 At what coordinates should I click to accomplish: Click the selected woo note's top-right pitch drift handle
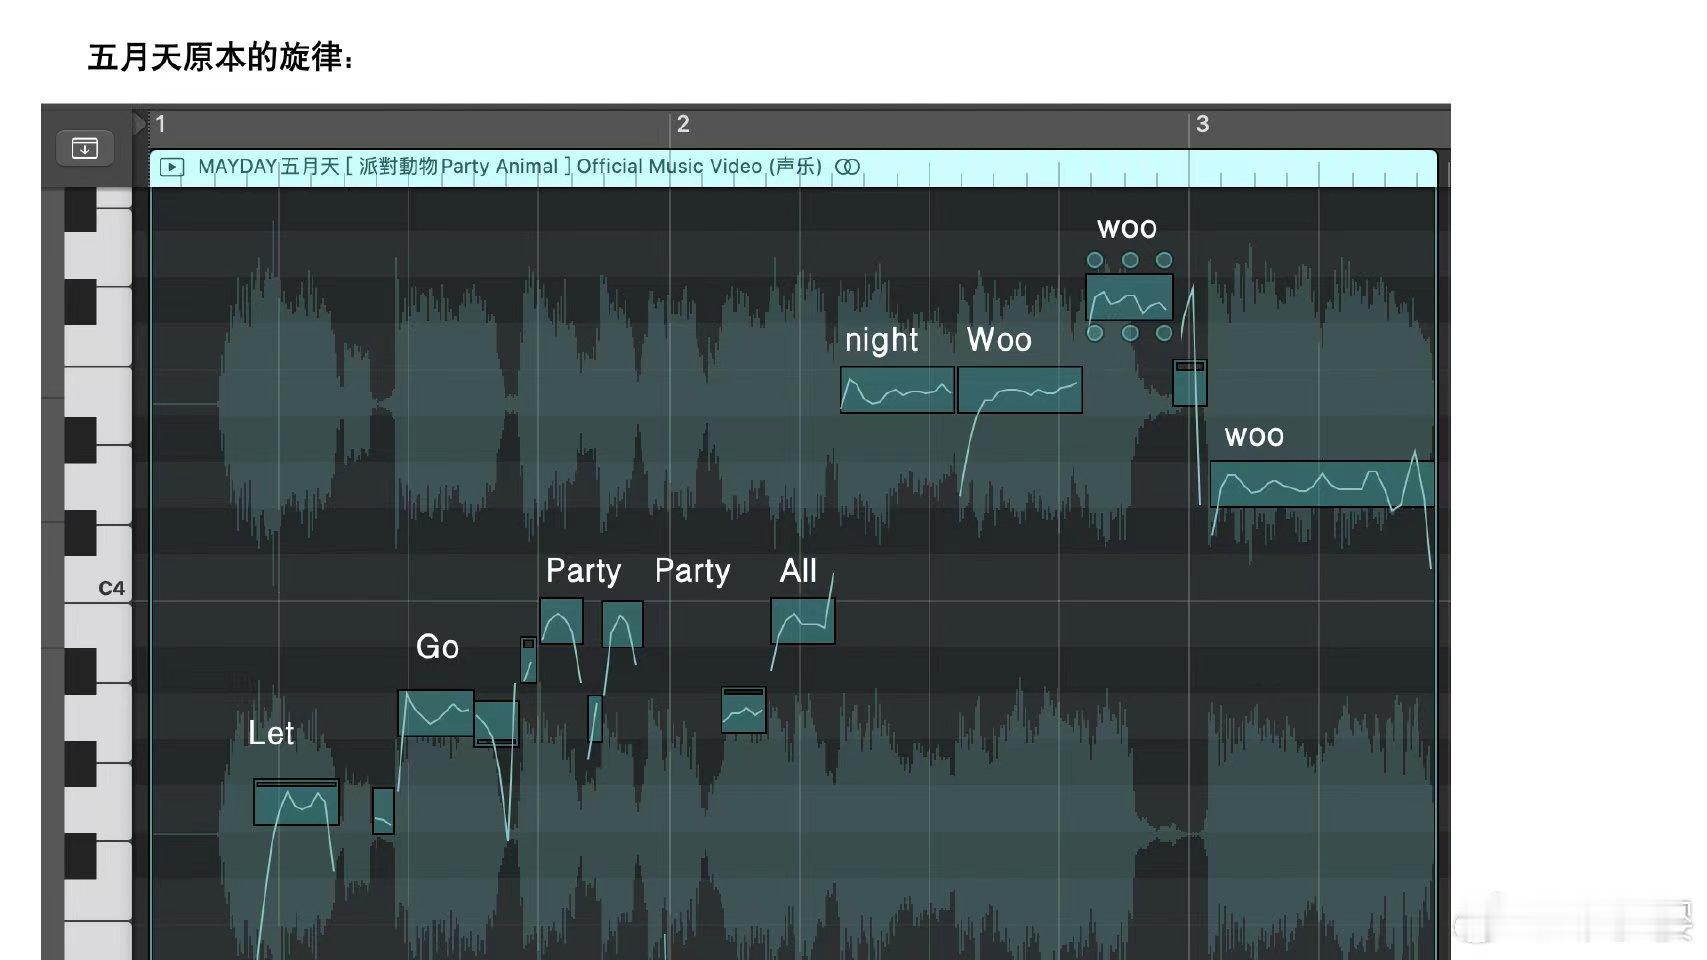(x=1164, y=260)
